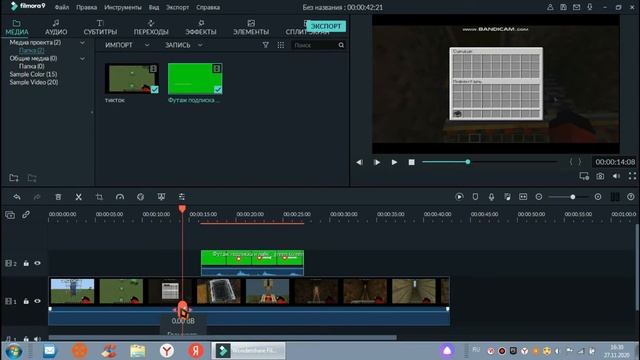Viewport: 640px width, 360px height.
Task: Open the Правка menu
Action: pos(87,7)
